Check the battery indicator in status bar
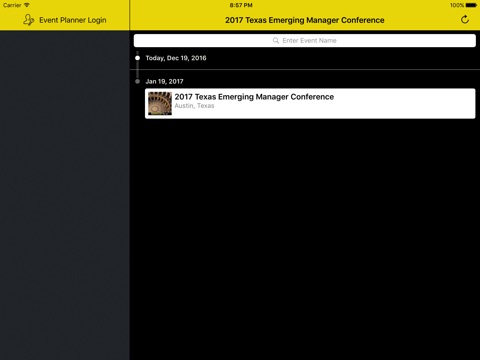Image resolution: width=480 pixels, height=360 pixels. pos(471,5)
